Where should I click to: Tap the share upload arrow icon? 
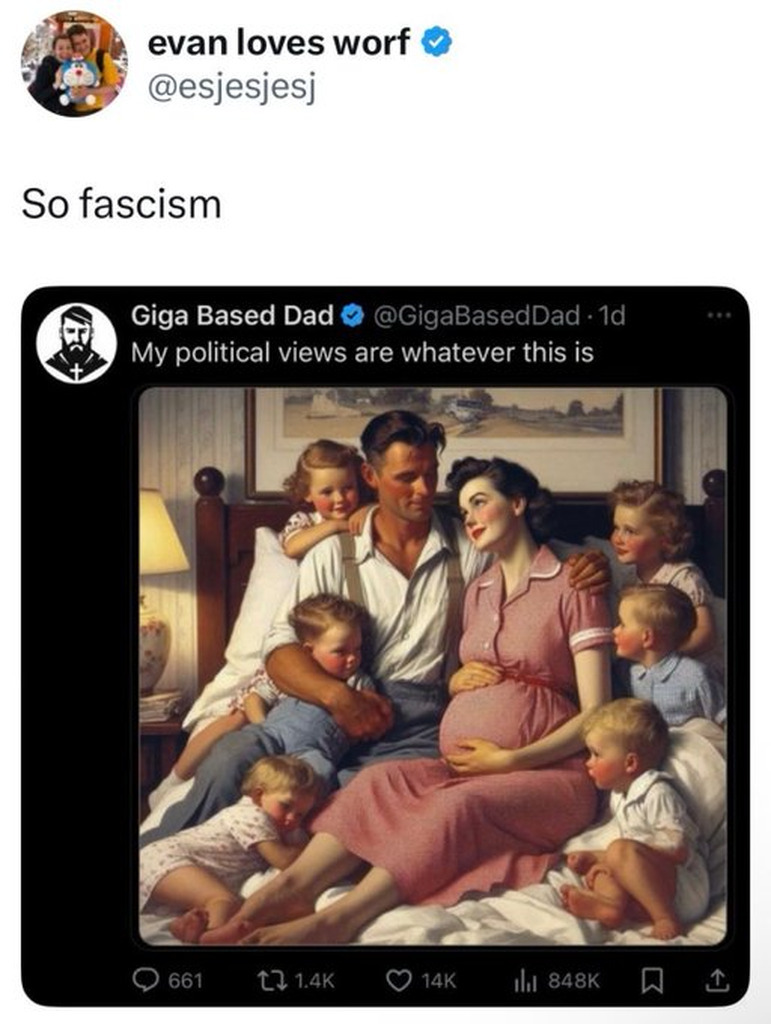tap(715, 980)
